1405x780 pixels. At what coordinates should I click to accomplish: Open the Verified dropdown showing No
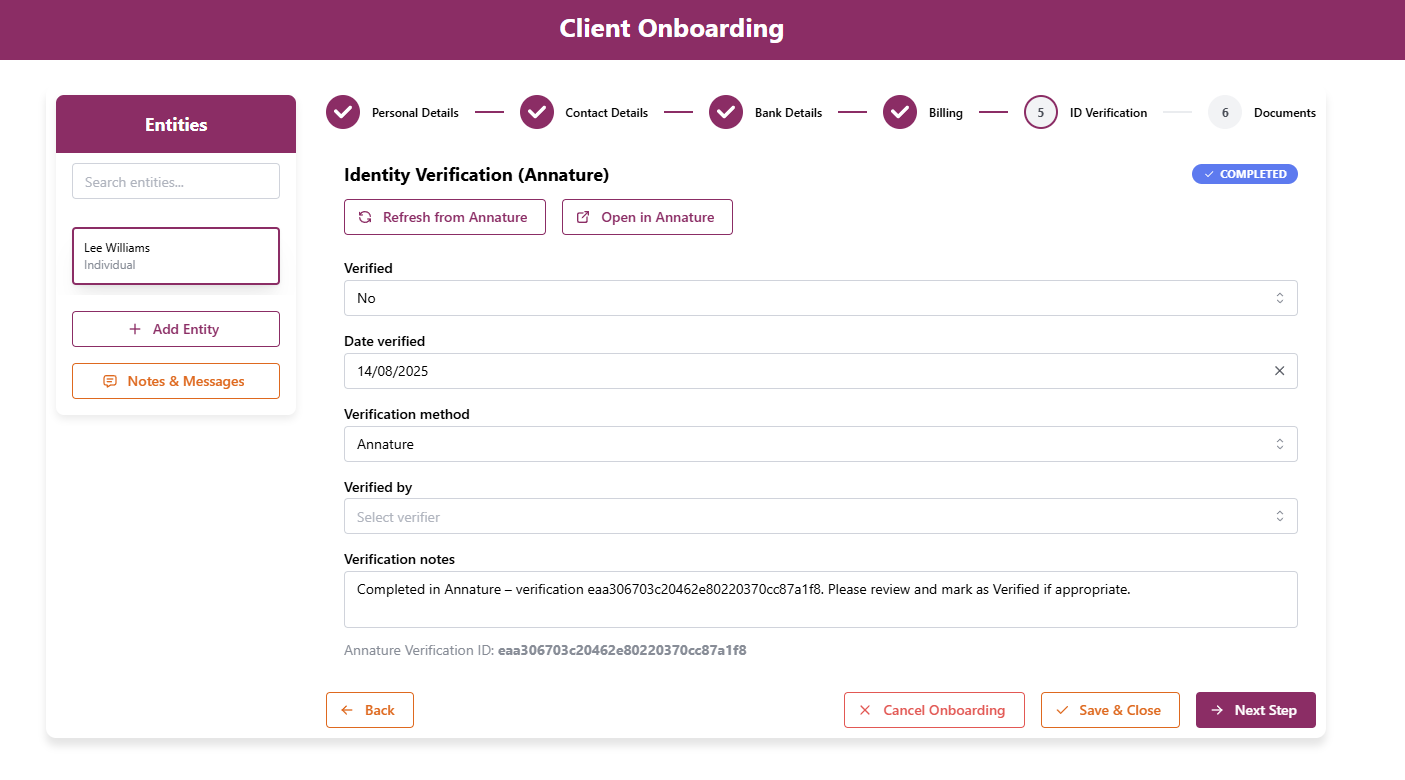click(820, 298)
